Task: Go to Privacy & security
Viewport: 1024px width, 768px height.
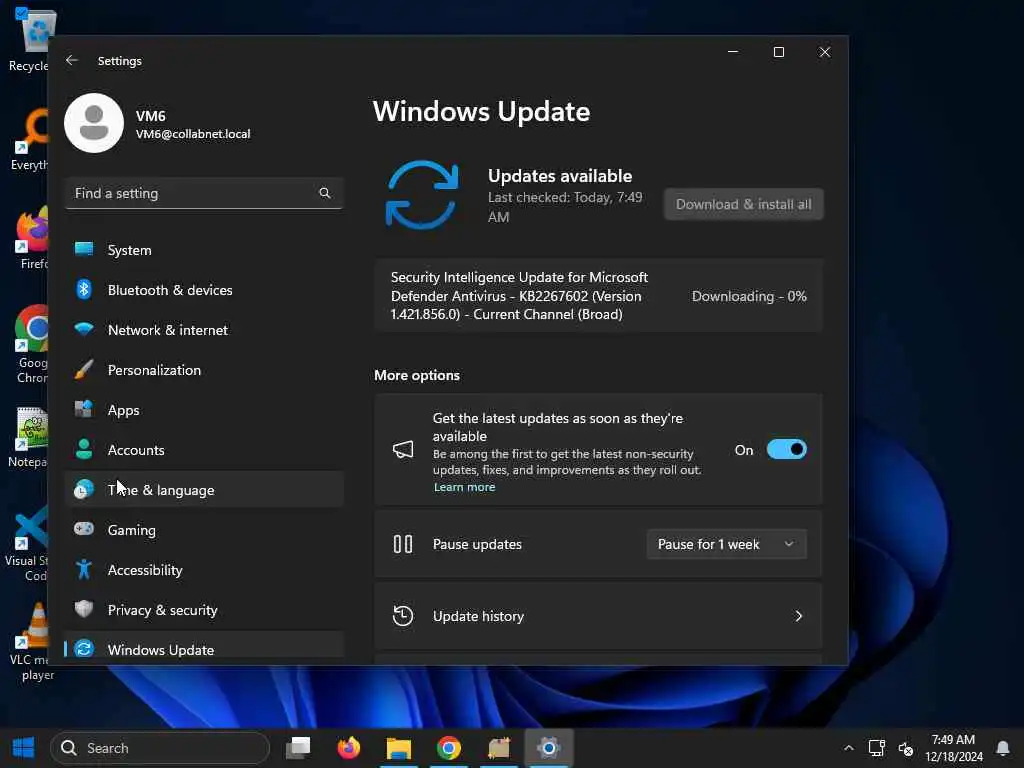Action: pyautogui.click(x=204, y=610)
